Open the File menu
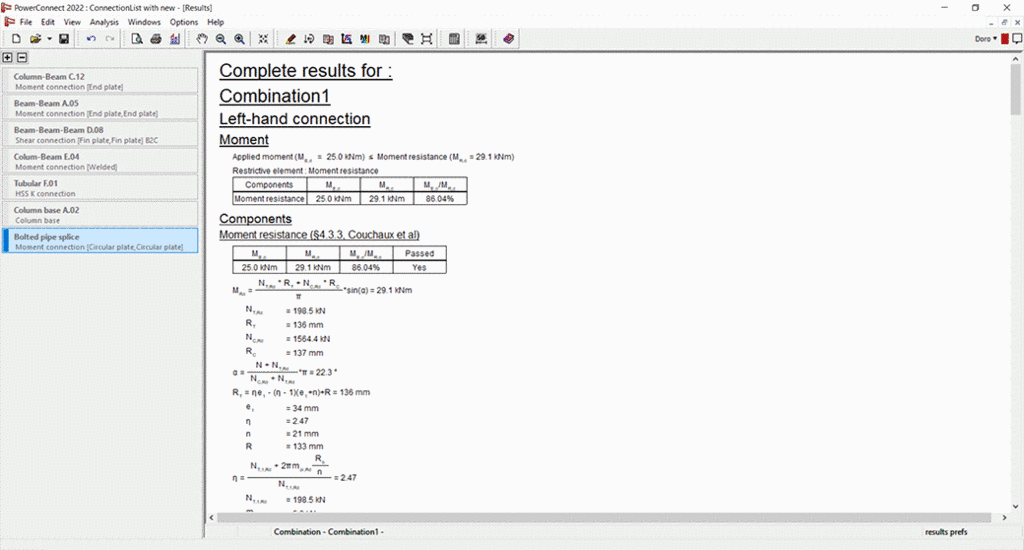1024x550 pixels. pos(25,22)
